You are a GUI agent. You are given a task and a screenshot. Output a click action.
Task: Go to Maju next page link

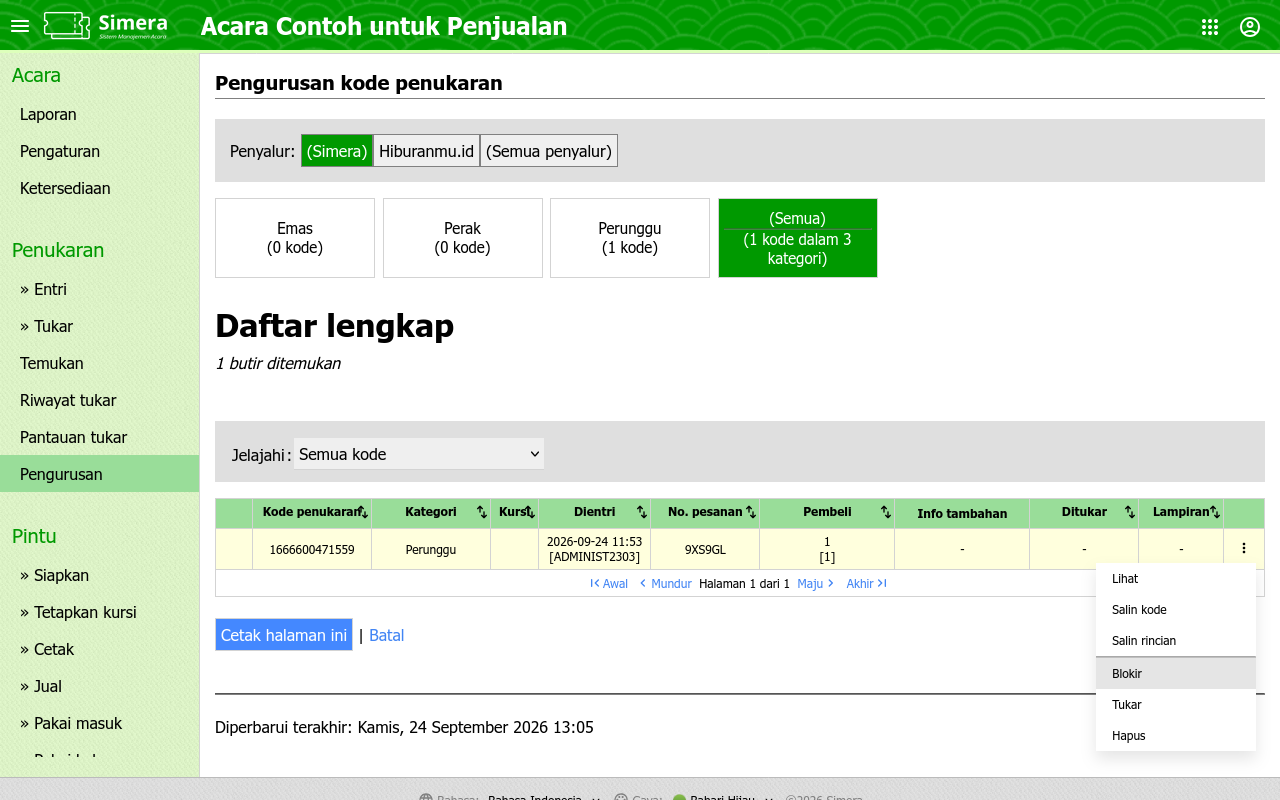tap(816, 584)
